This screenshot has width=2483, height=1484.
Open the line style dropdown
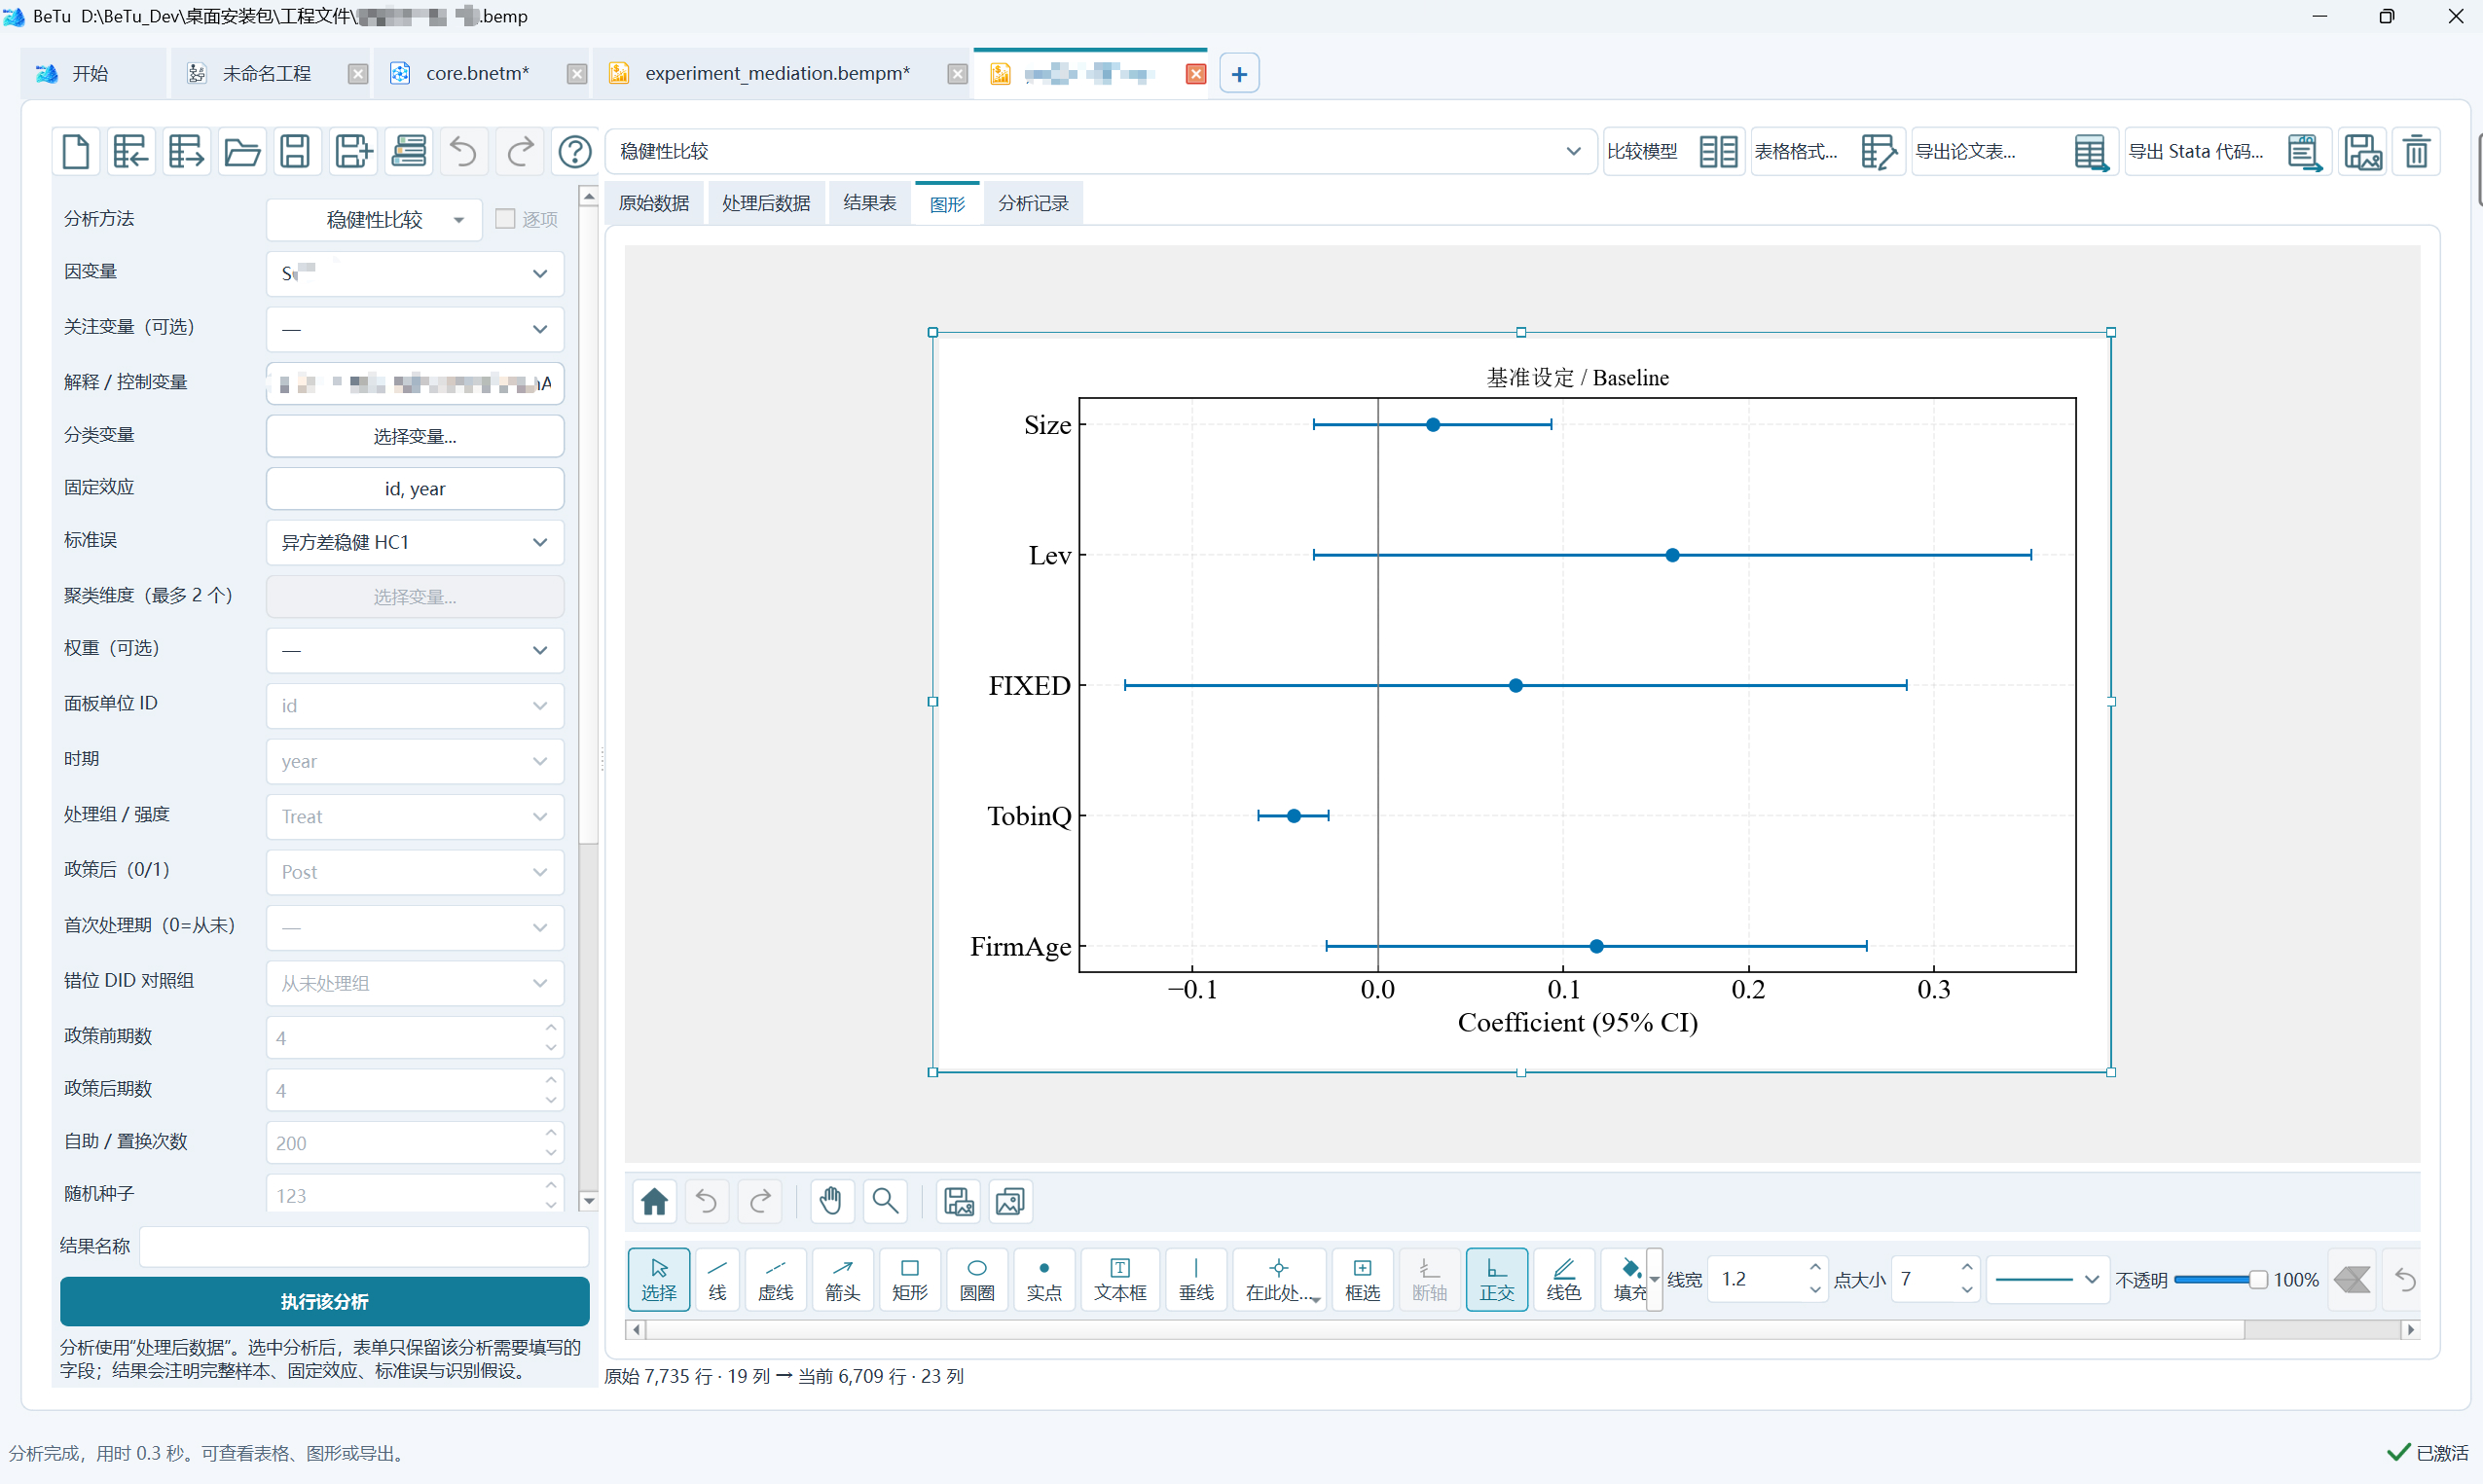coord(2046,1279)
